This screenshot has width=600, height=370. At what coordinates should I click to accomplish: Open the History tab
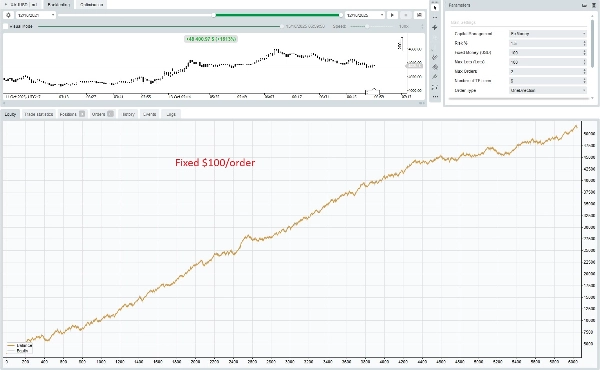click(128, 114)
